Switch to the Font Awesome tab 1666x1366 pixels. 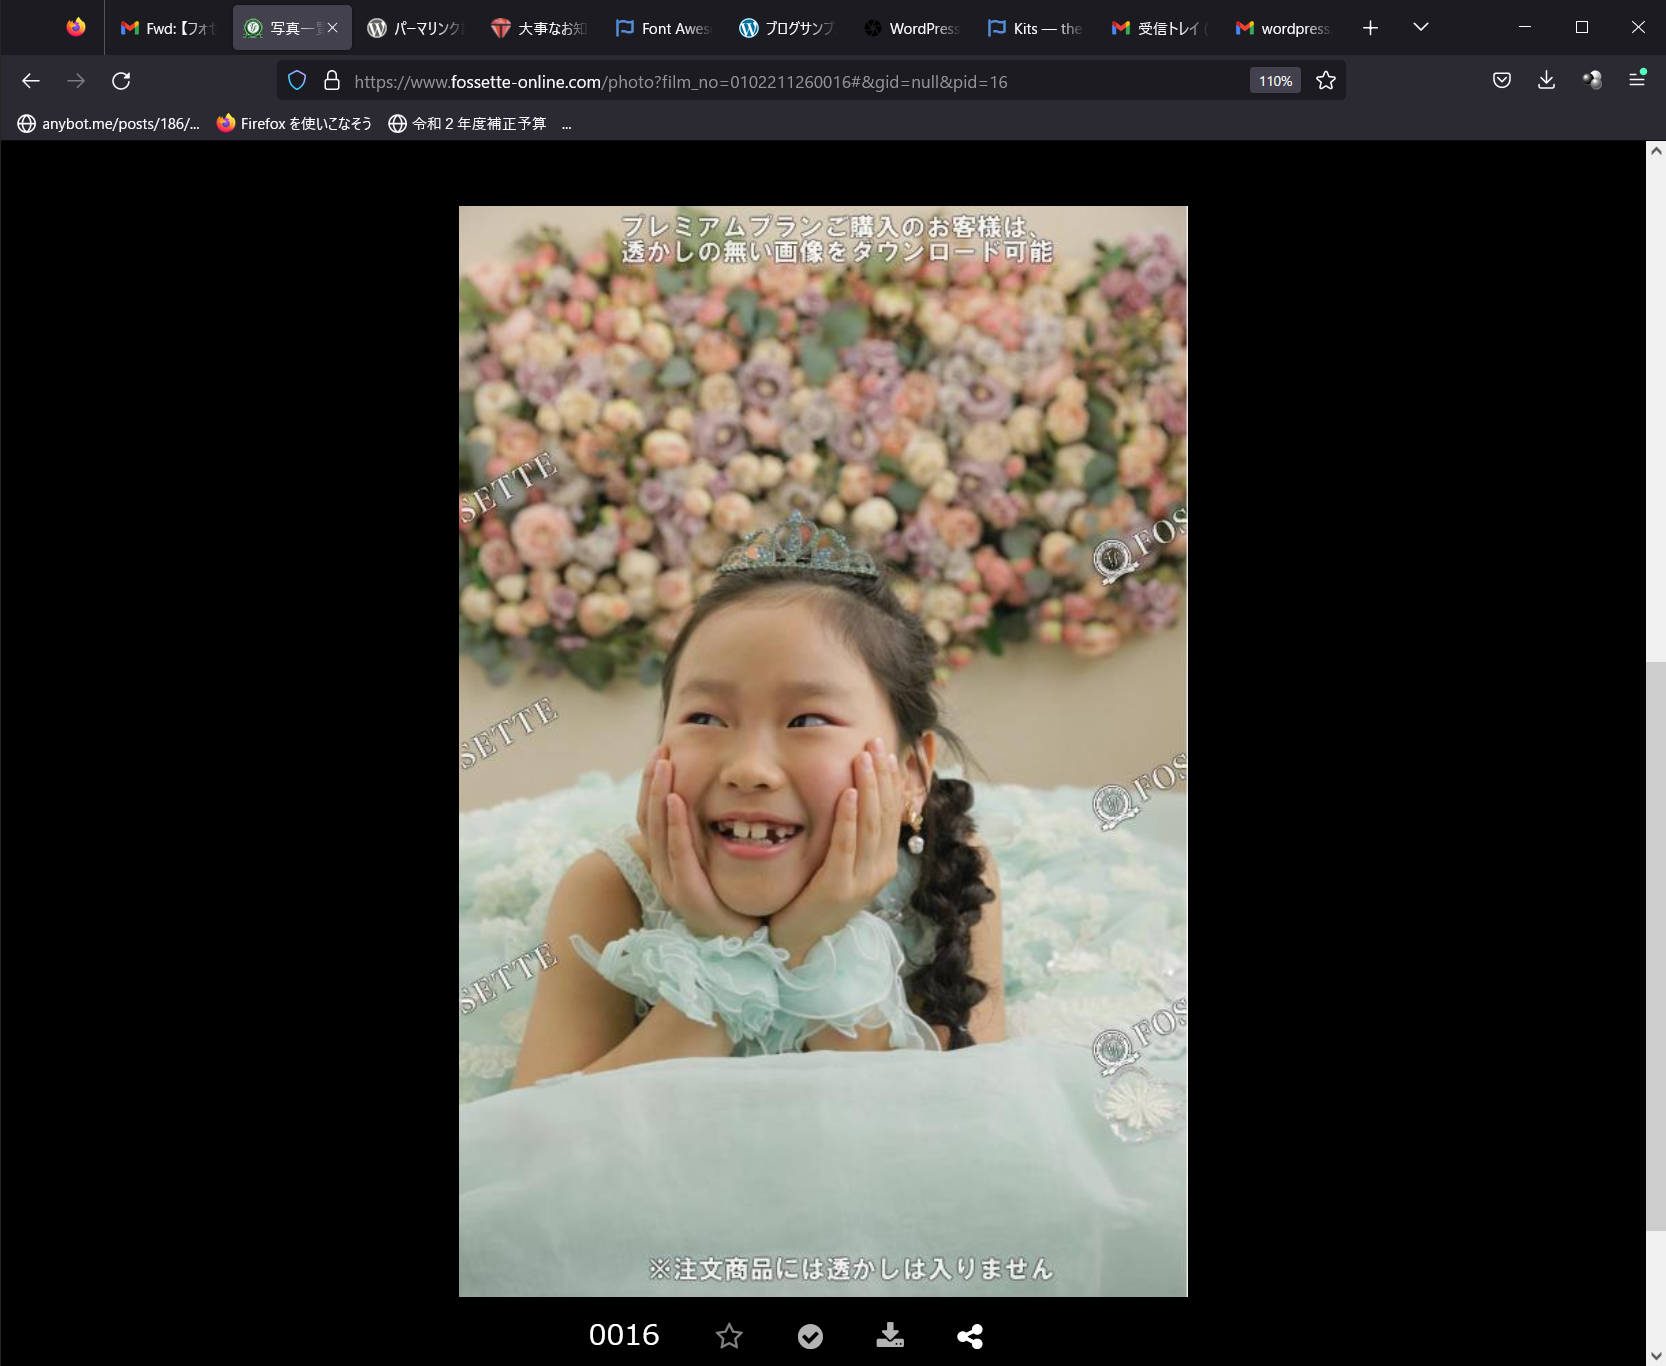(x=663, y=28)
